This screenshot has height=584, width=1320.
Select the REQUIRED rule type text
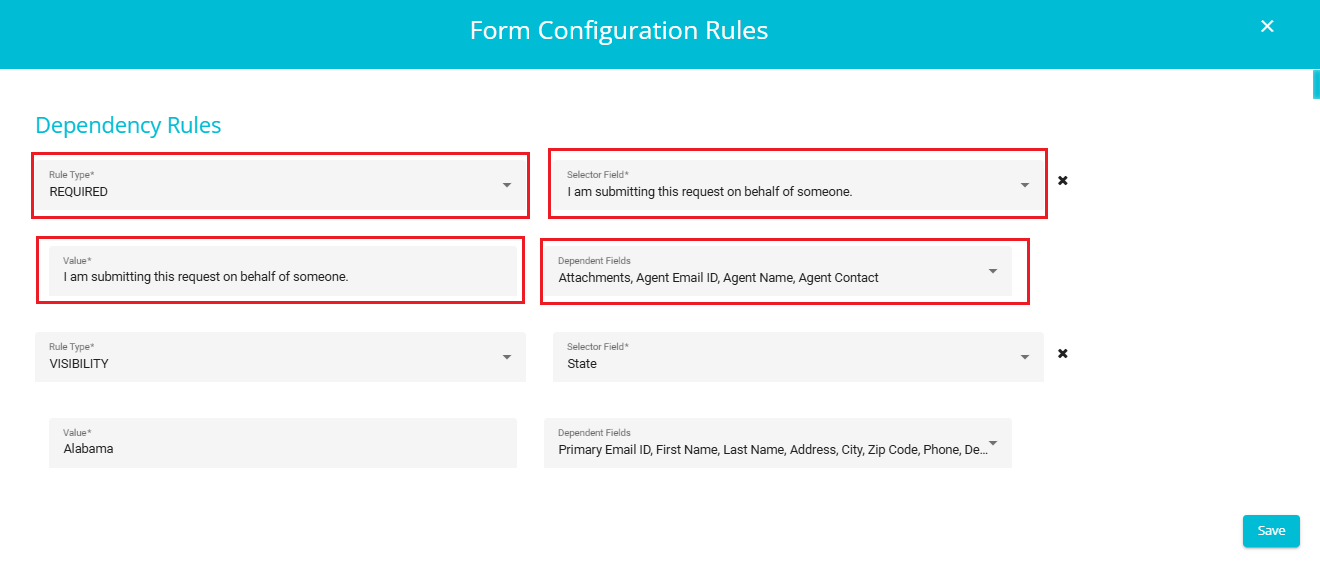click(79, 192)
